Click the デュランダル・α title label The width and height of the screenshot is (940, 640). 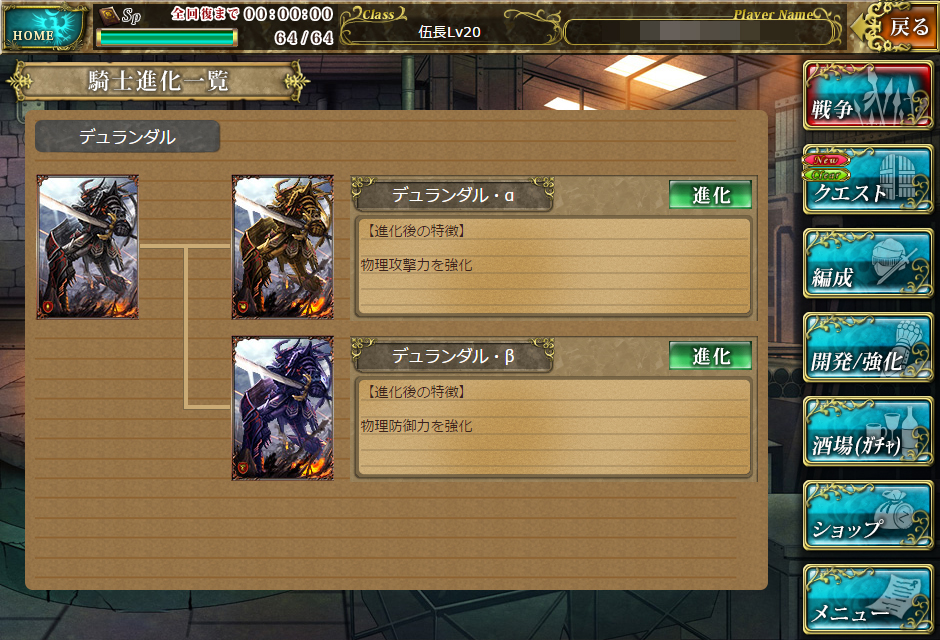(x=453, y=195)
